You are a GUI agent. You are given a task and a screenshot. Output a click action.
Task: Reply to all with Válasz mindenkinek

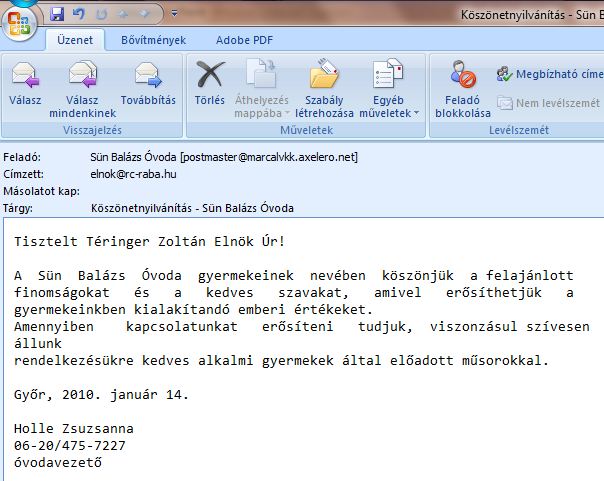(82, 89)
